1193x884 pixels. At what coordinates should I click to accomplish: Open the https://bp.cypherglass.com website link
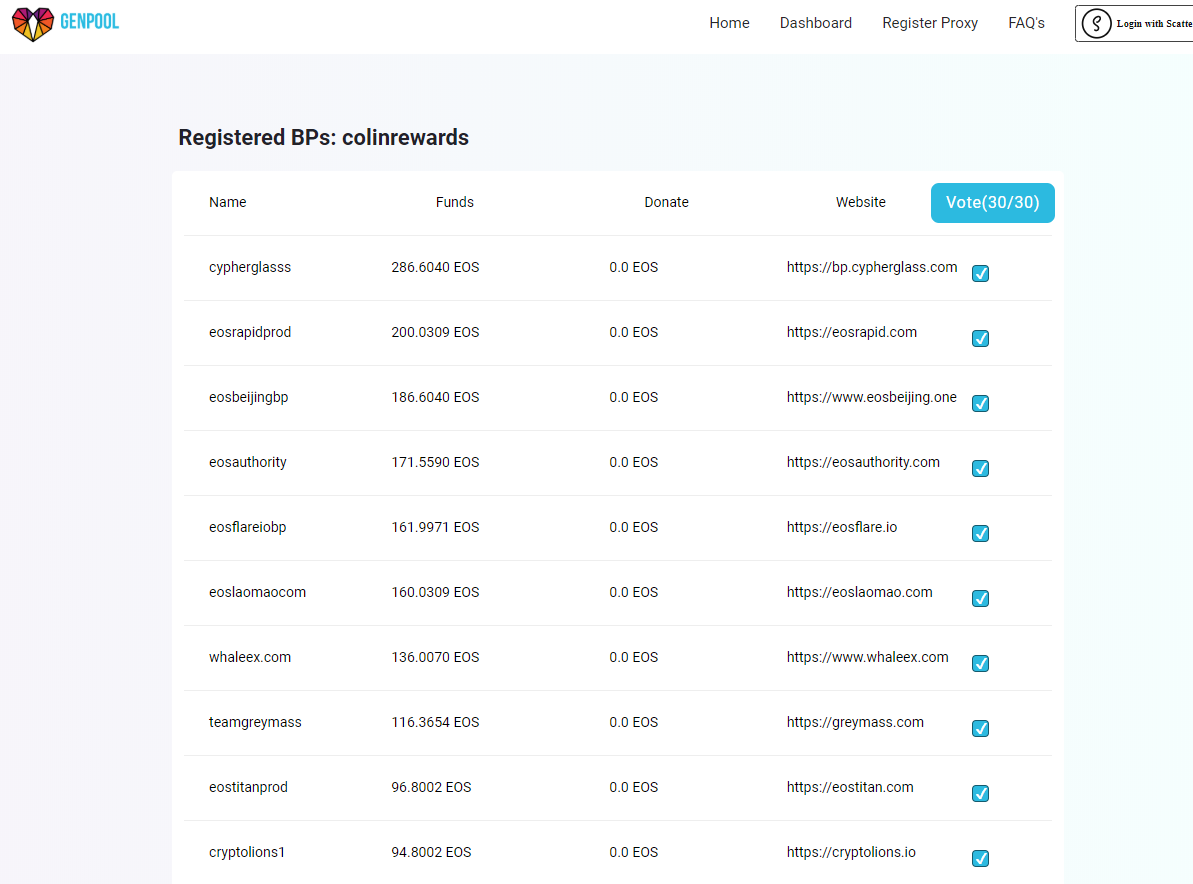point(871,267)
